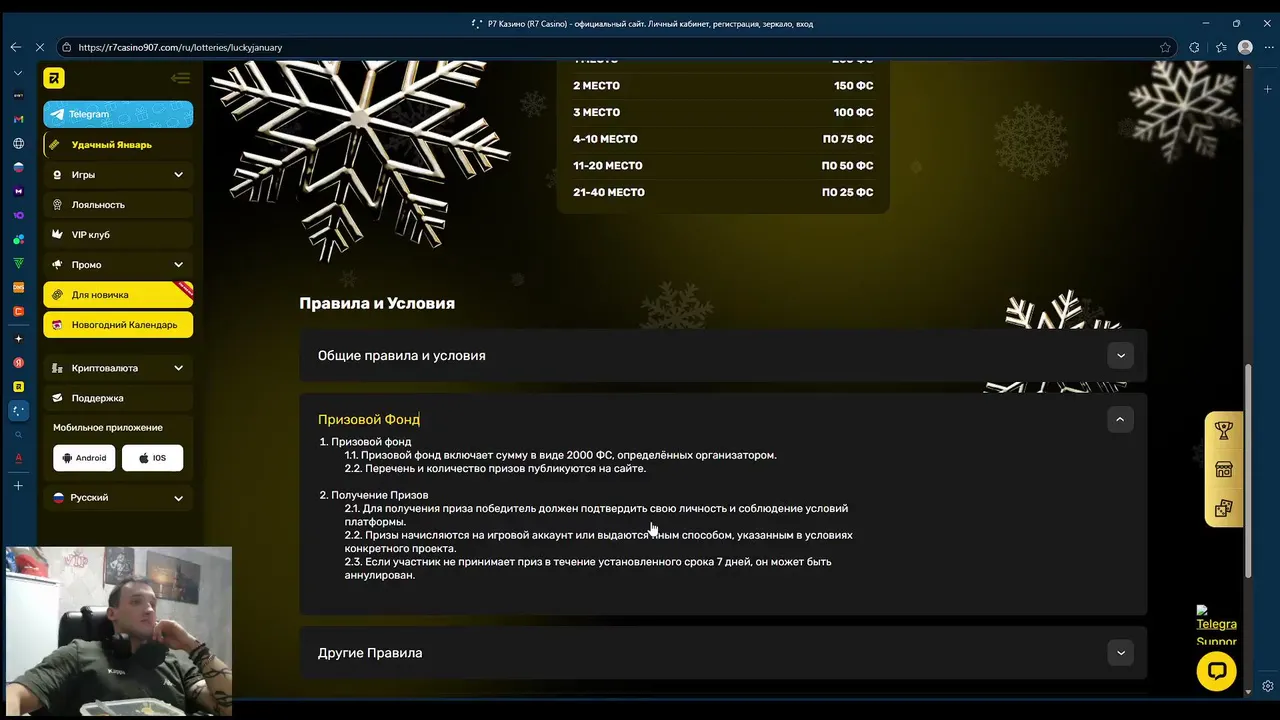
Task: Expand the Другие Правила section
Action: pyautogui.click(x=723, y=653)
